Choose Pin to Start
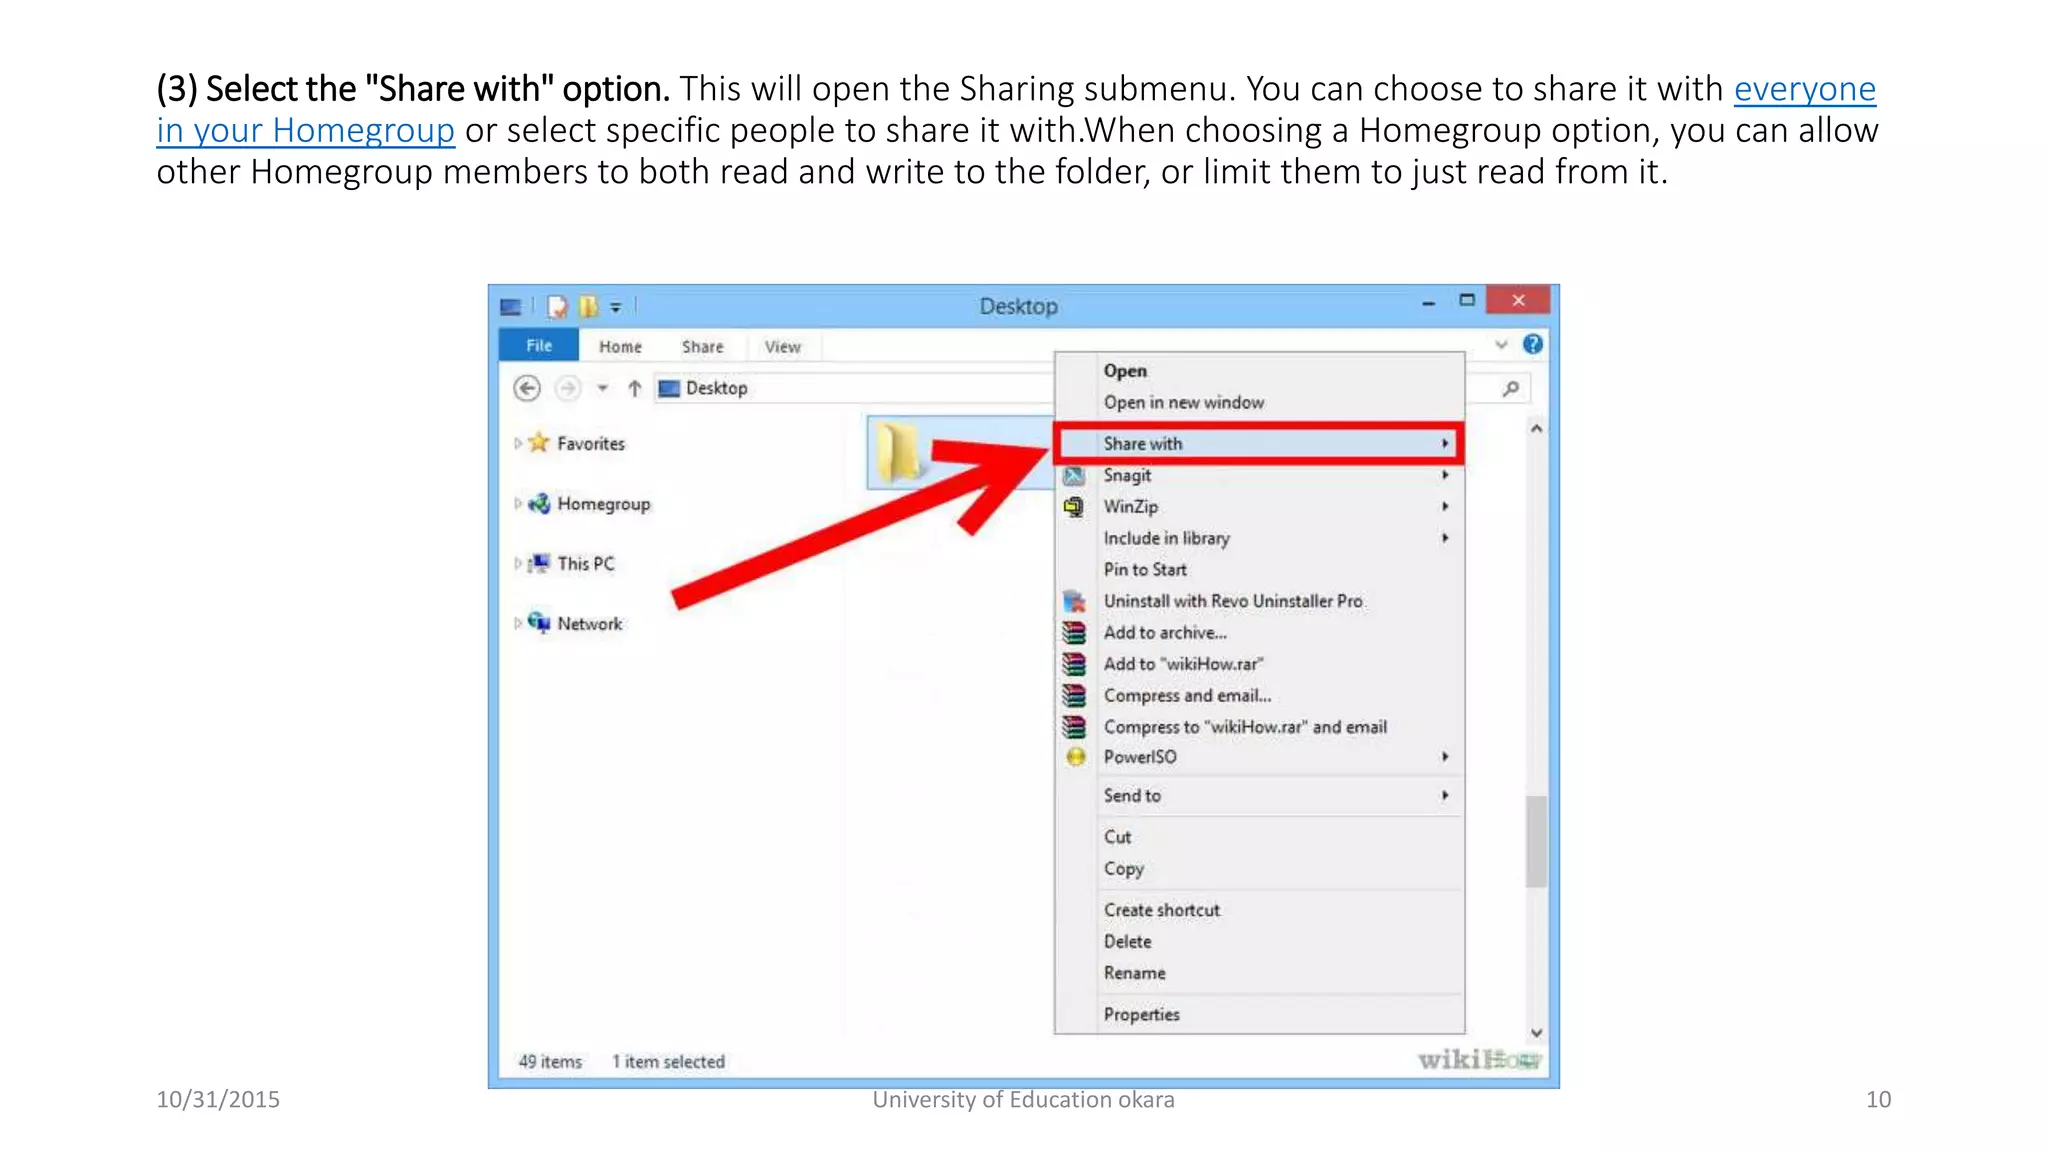This screenshot has height=1152, width=2048. click(1259, 569)
